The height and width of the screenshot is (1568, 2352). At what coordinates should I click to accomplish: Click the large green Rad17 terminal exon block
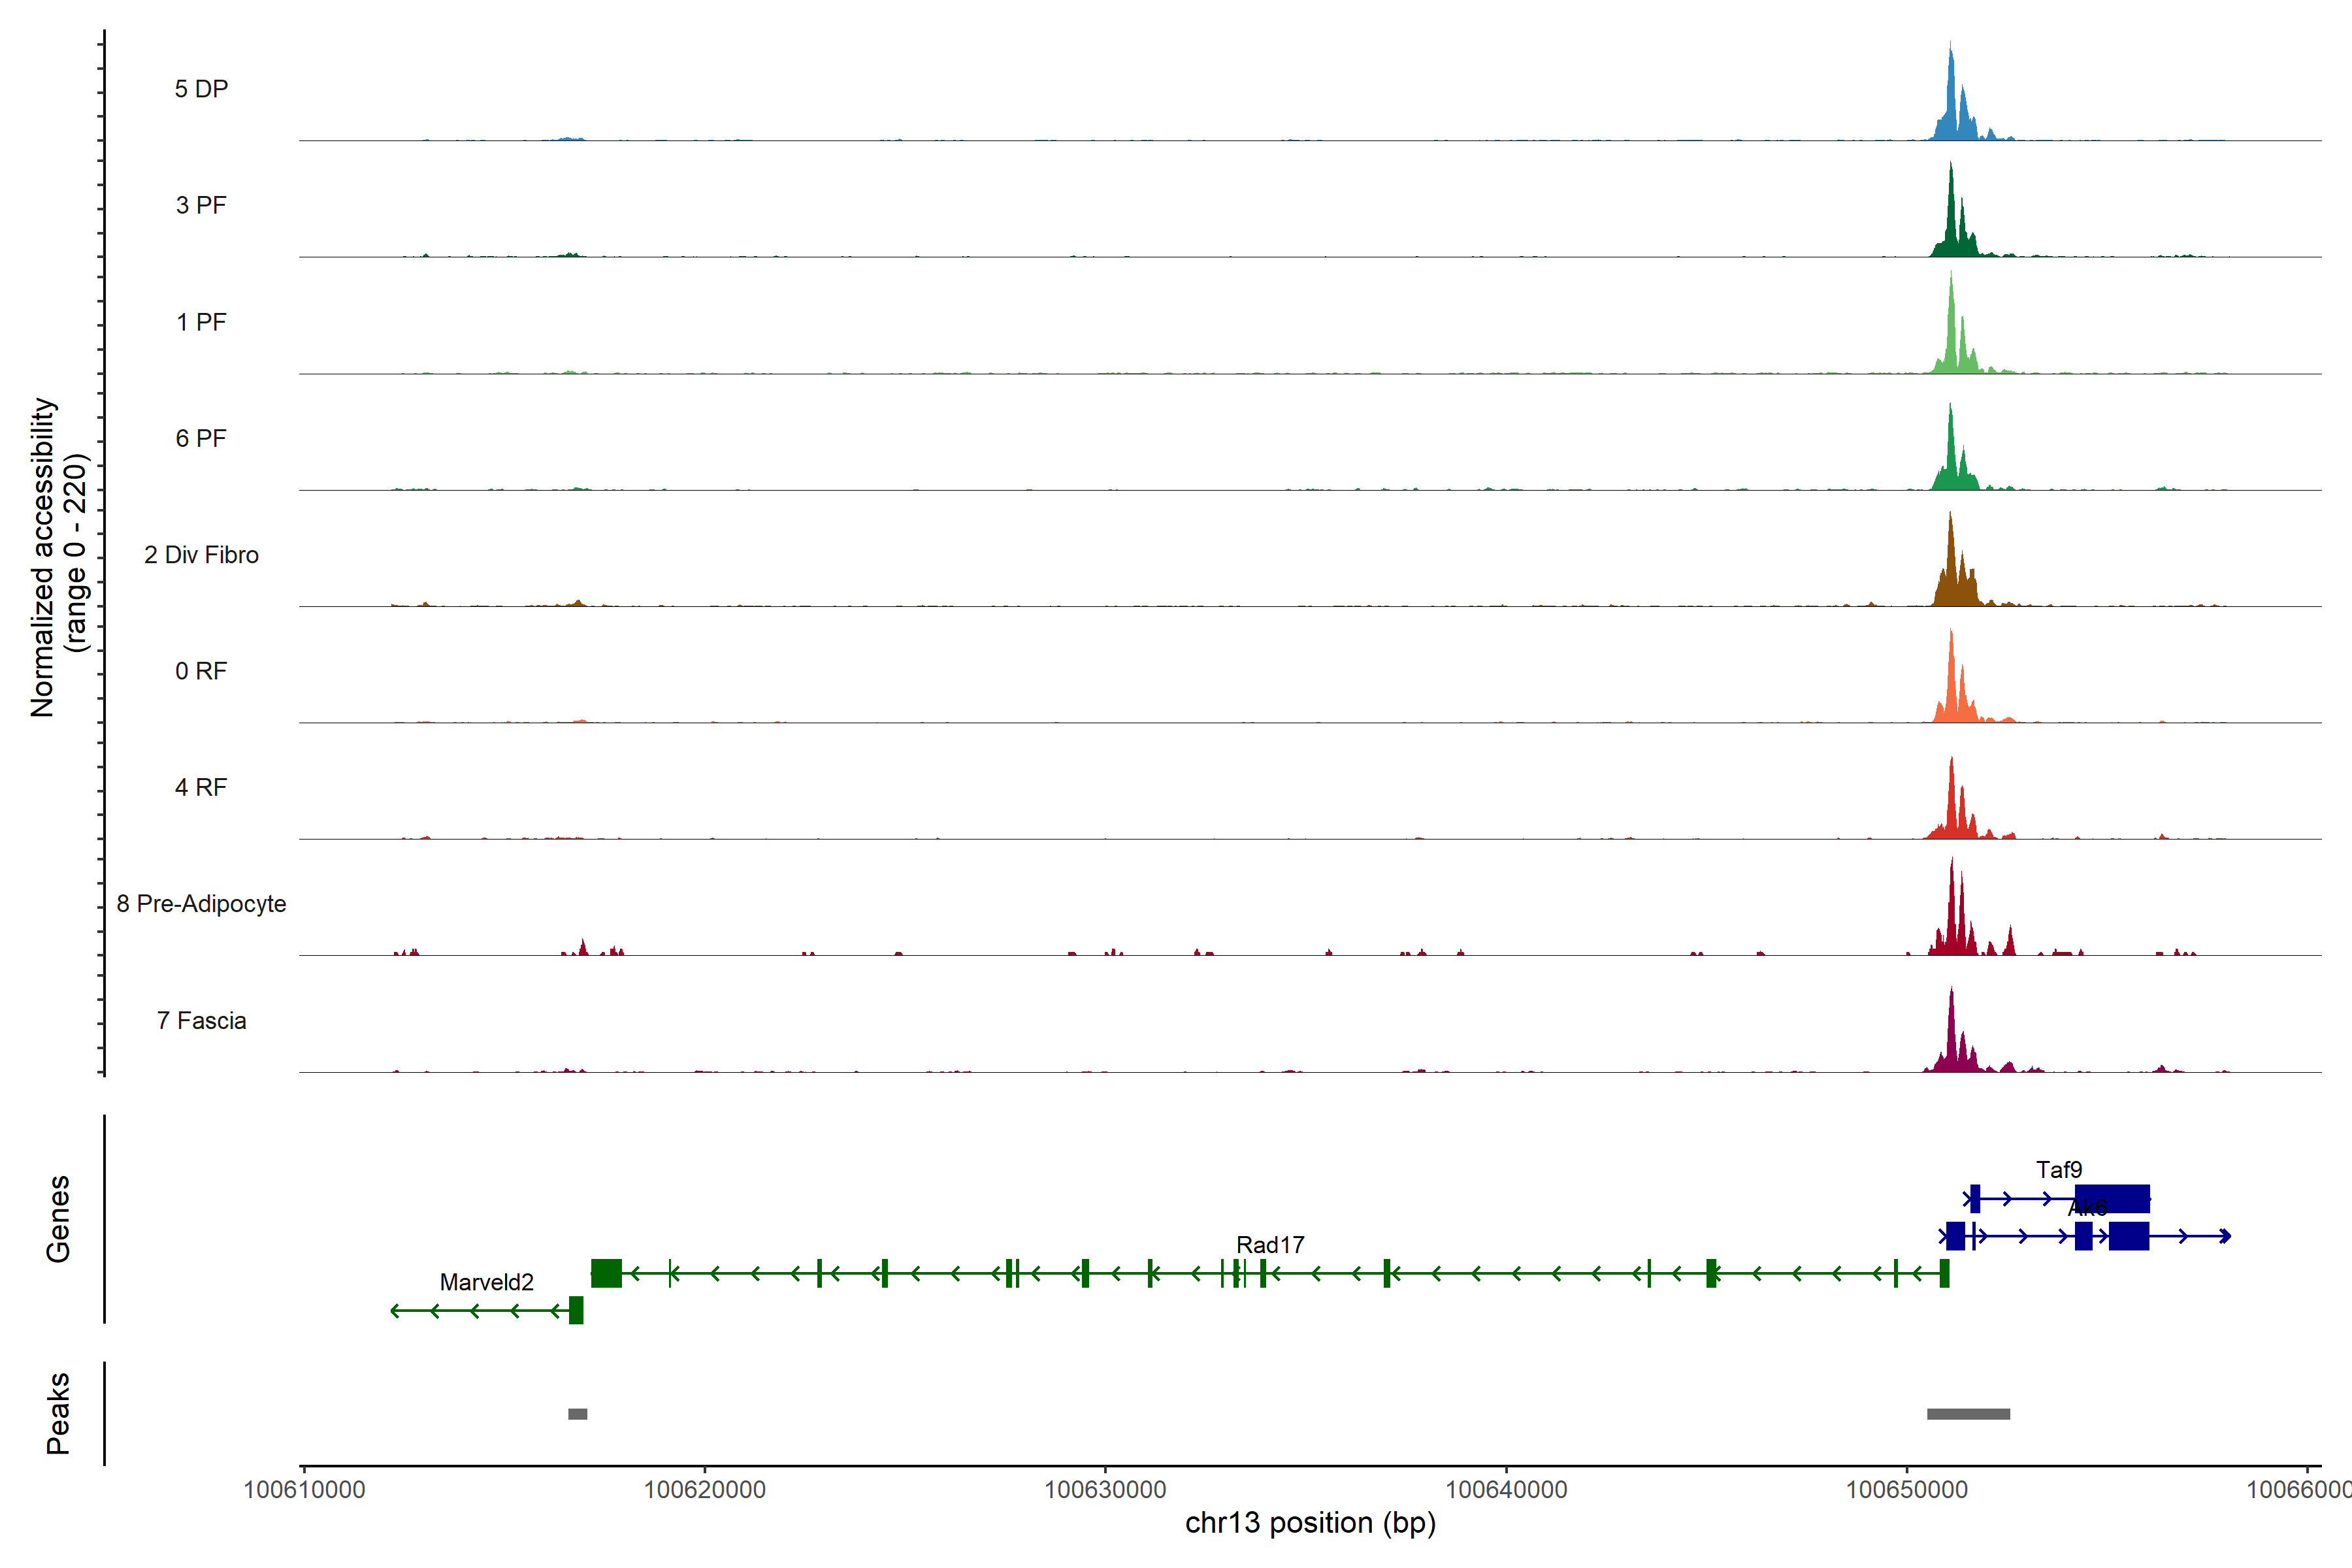click(606, 1273)
